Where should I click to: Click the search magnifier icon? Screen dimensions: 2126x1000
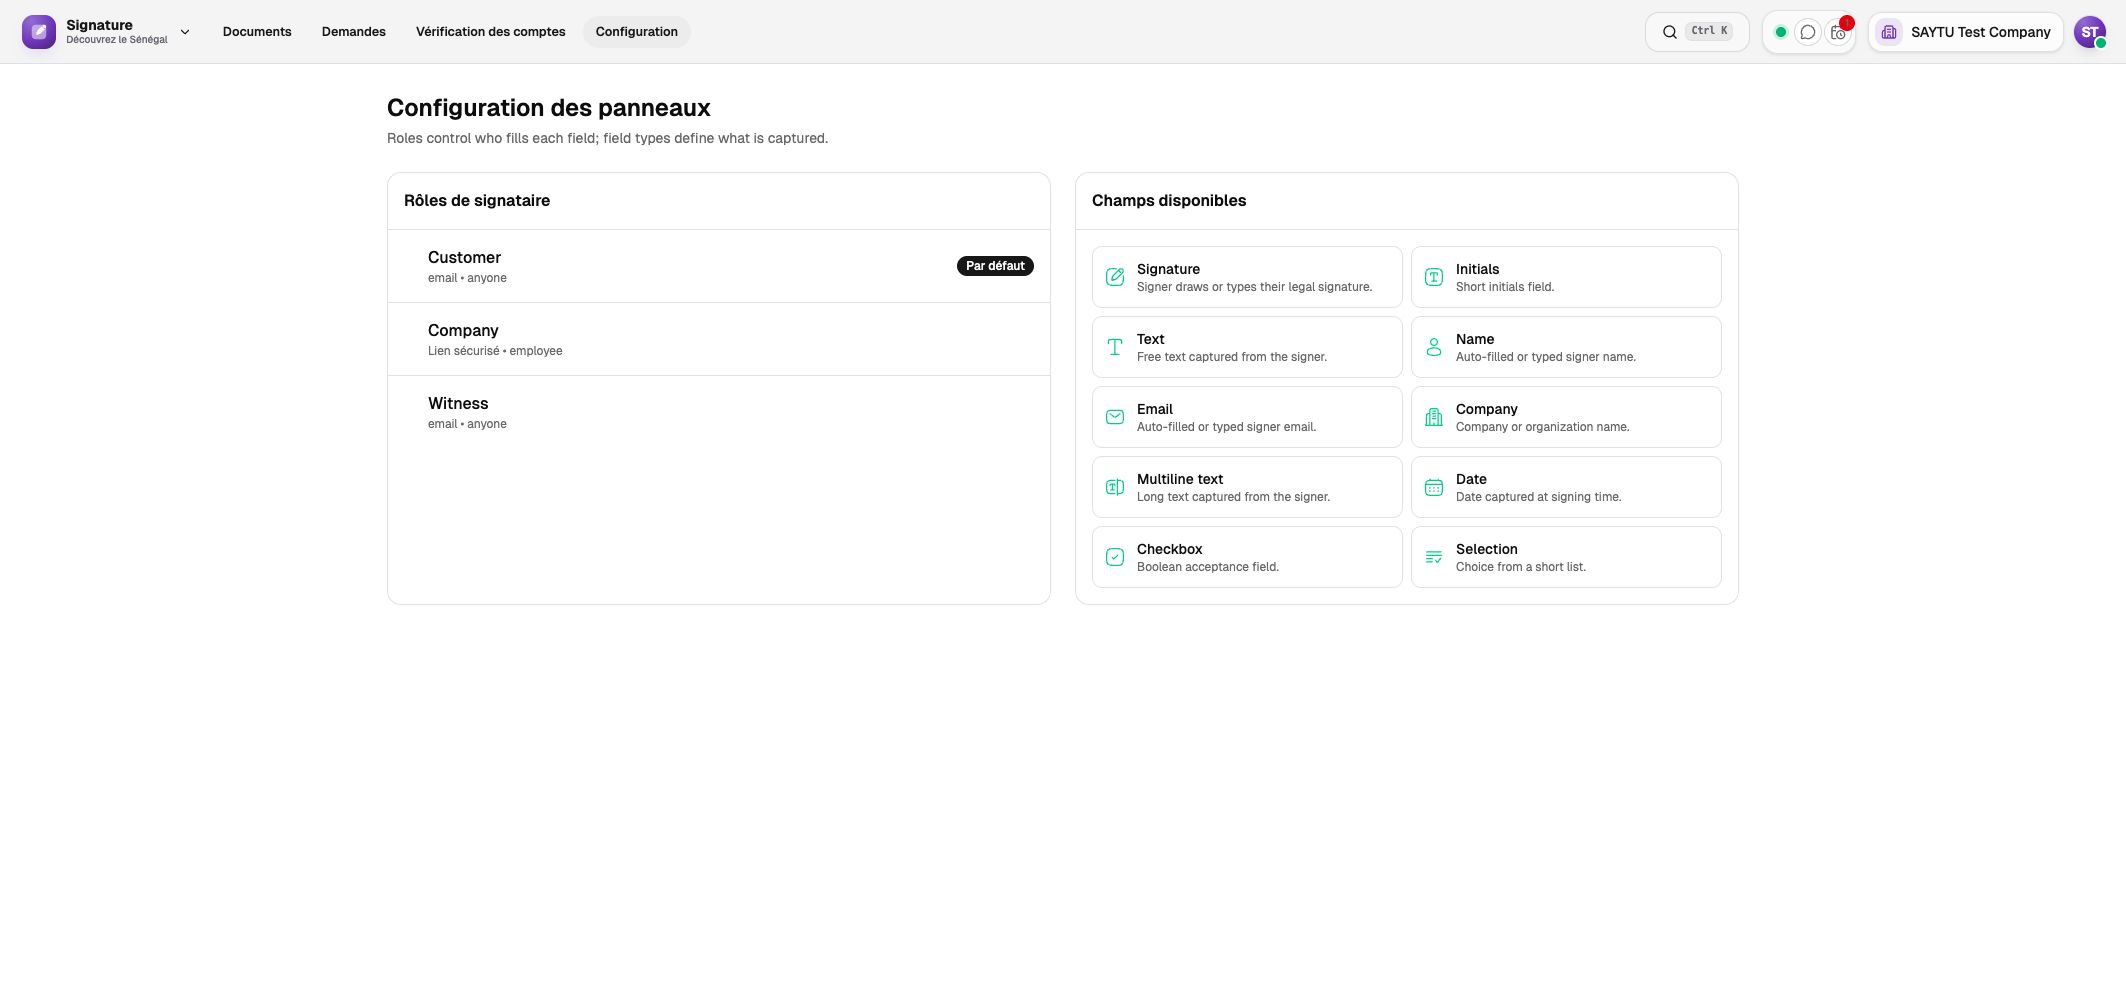coord(1670,32)
